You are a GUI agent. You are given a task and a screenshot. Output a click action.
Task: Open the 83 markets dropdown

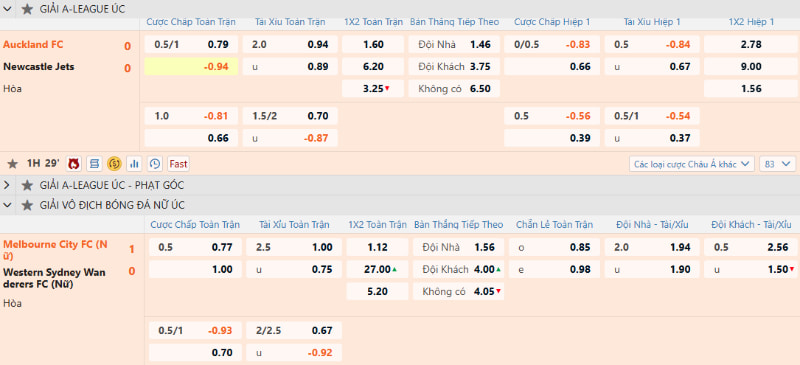pyautogui.click(x=777, y=164)
